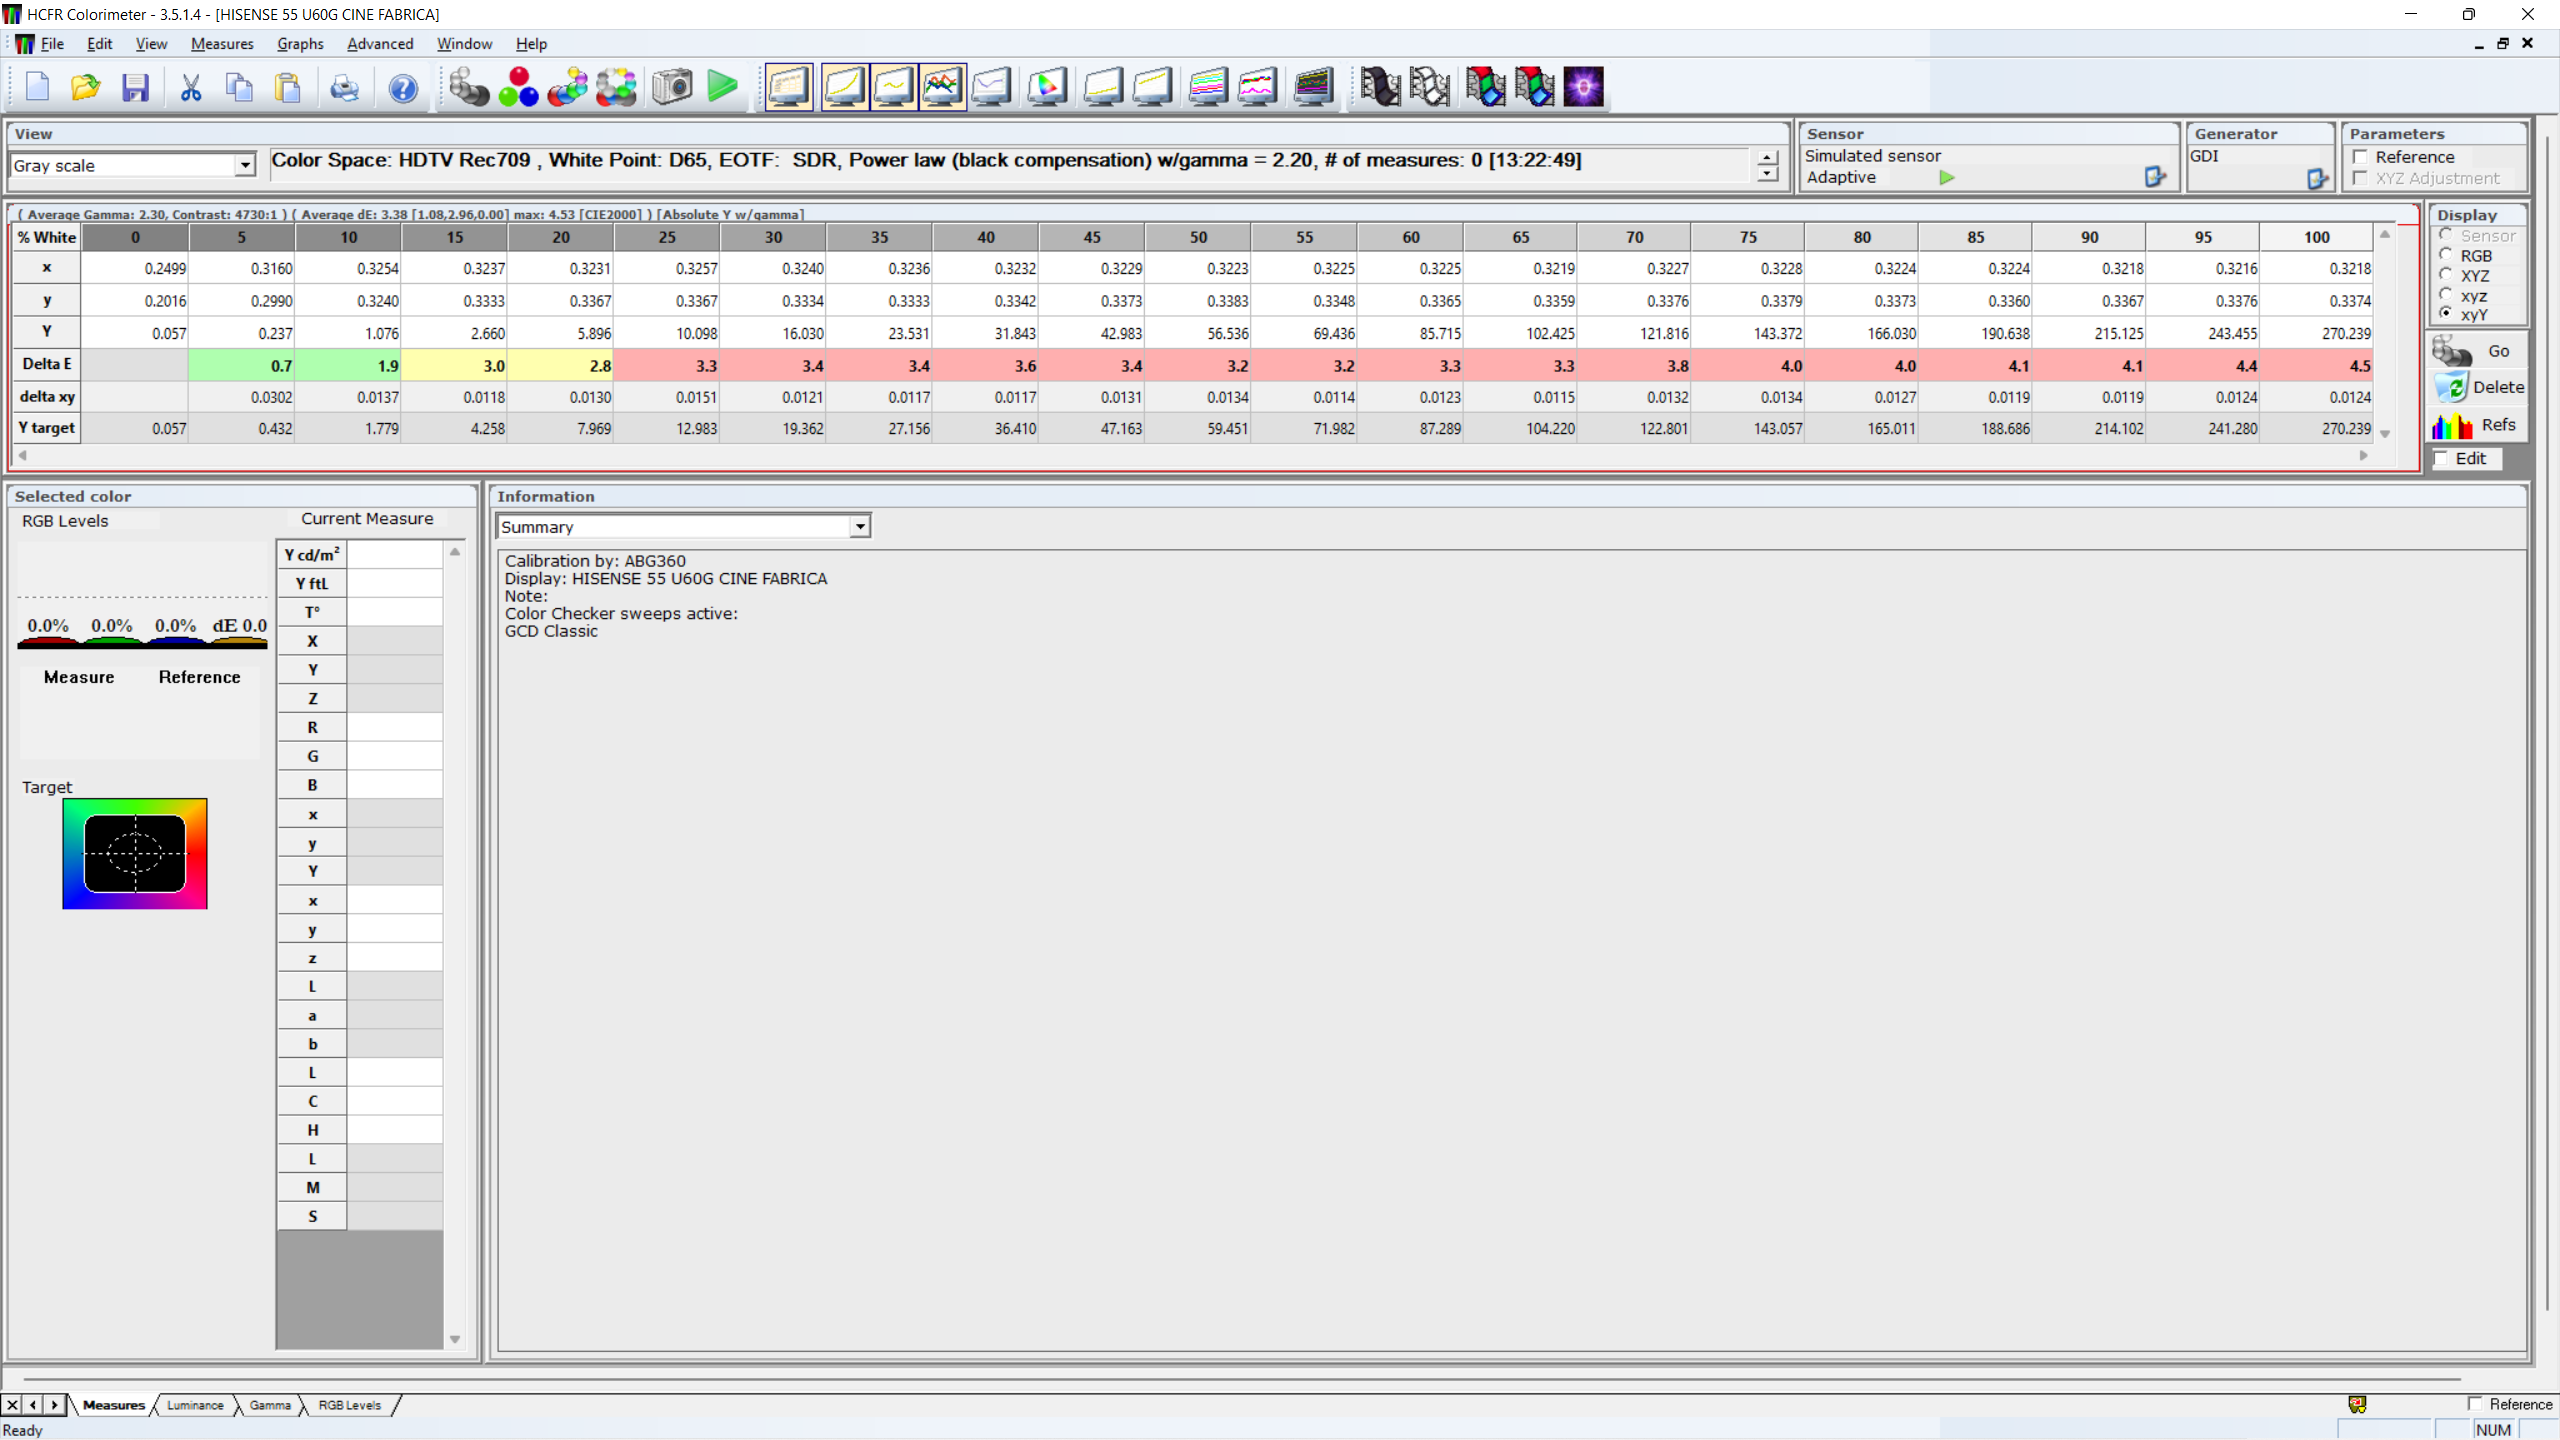Toggle the Measures table view monitor icon
2560x1440 pixels.
coord(789,87)
